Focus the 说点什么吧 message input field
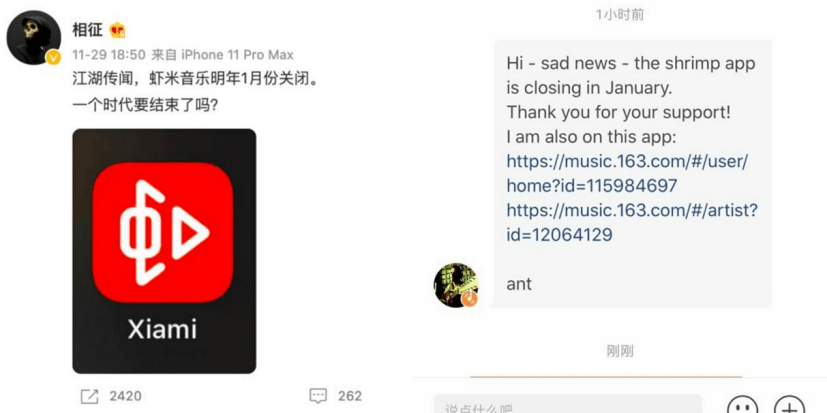 pos(568,404)
